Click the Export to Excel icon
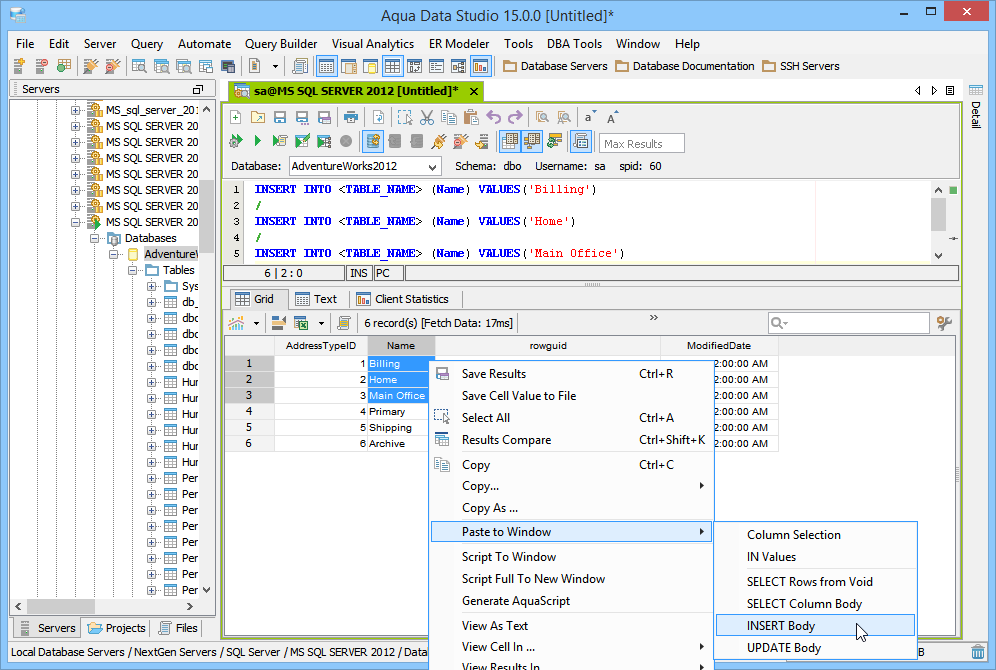 tap(300, 323)
